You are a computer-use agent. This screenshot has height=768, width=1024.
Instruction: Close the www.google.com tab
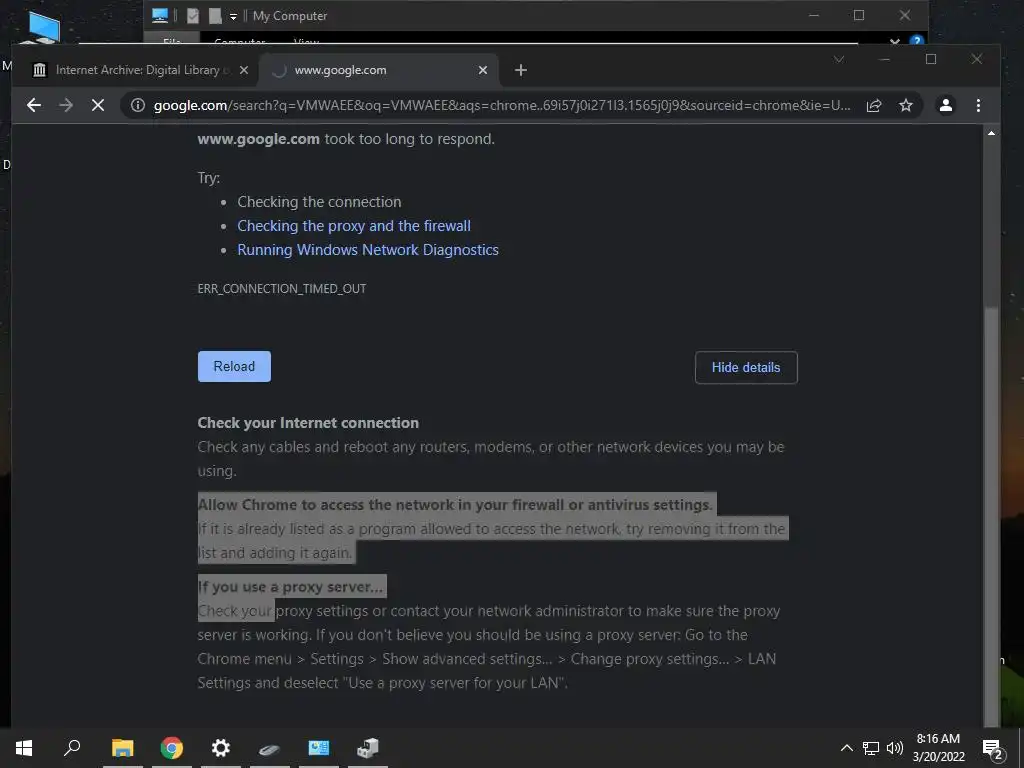click(x=483, y=70)
